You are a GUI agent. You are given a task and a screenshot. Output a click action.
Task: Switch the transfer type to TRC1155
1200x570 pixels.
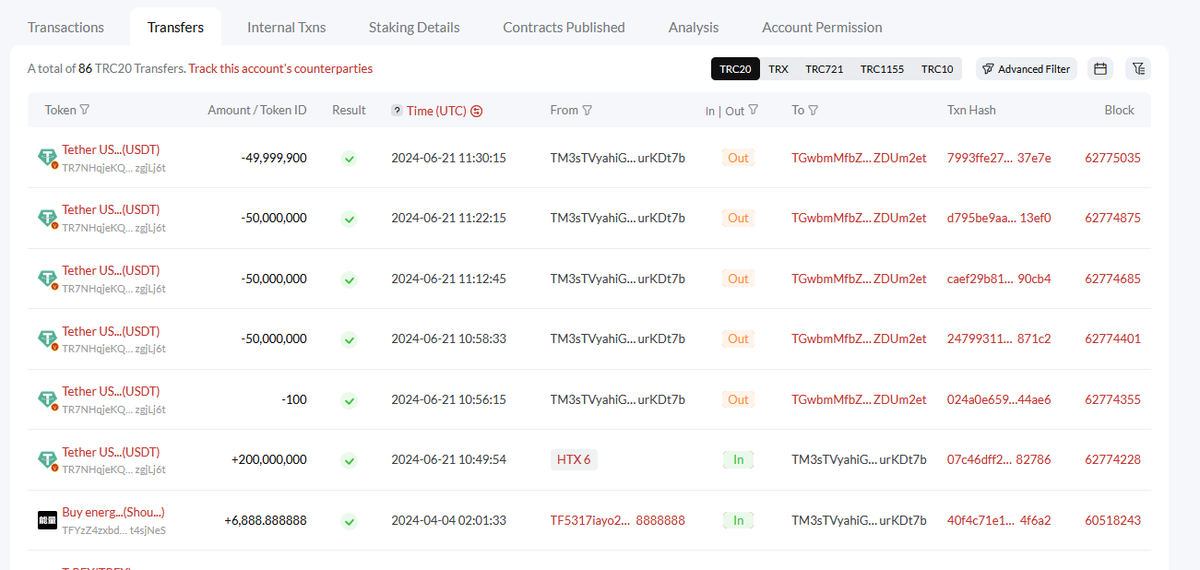[882, 69]
